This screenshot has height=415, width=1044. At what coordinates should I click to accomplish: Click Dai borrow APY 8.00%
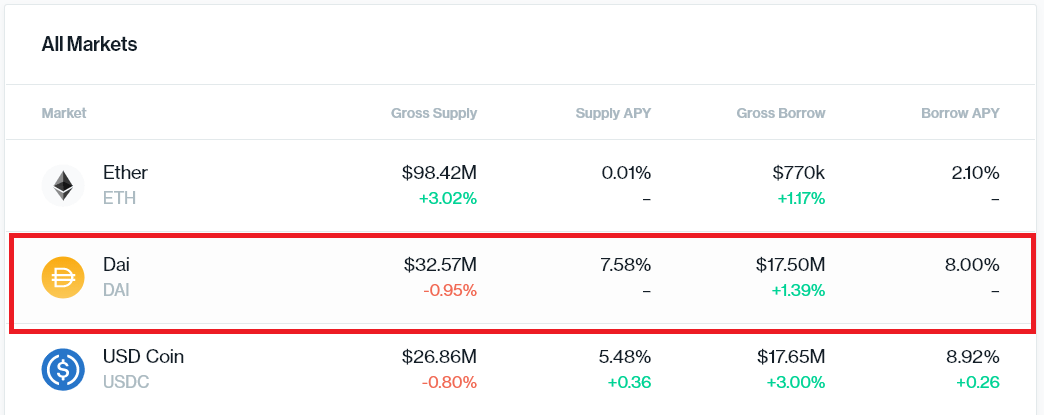coord(973,265)
